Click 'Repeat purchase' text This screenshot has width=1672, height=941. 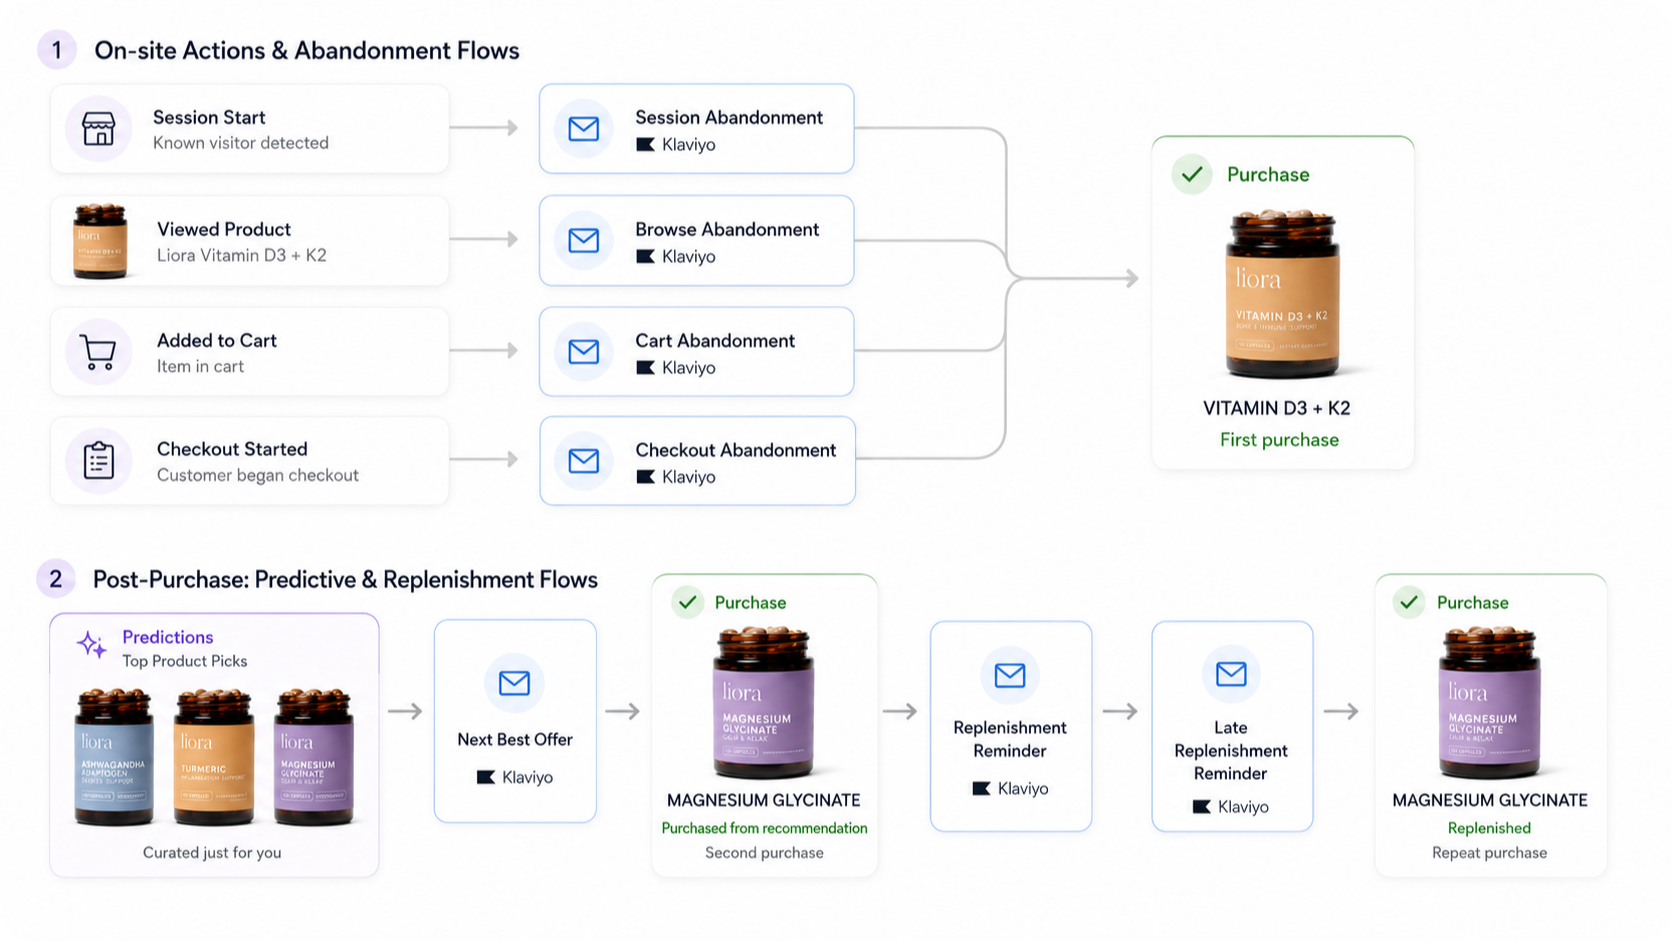pyautogui.click(x=1489, y=853)
